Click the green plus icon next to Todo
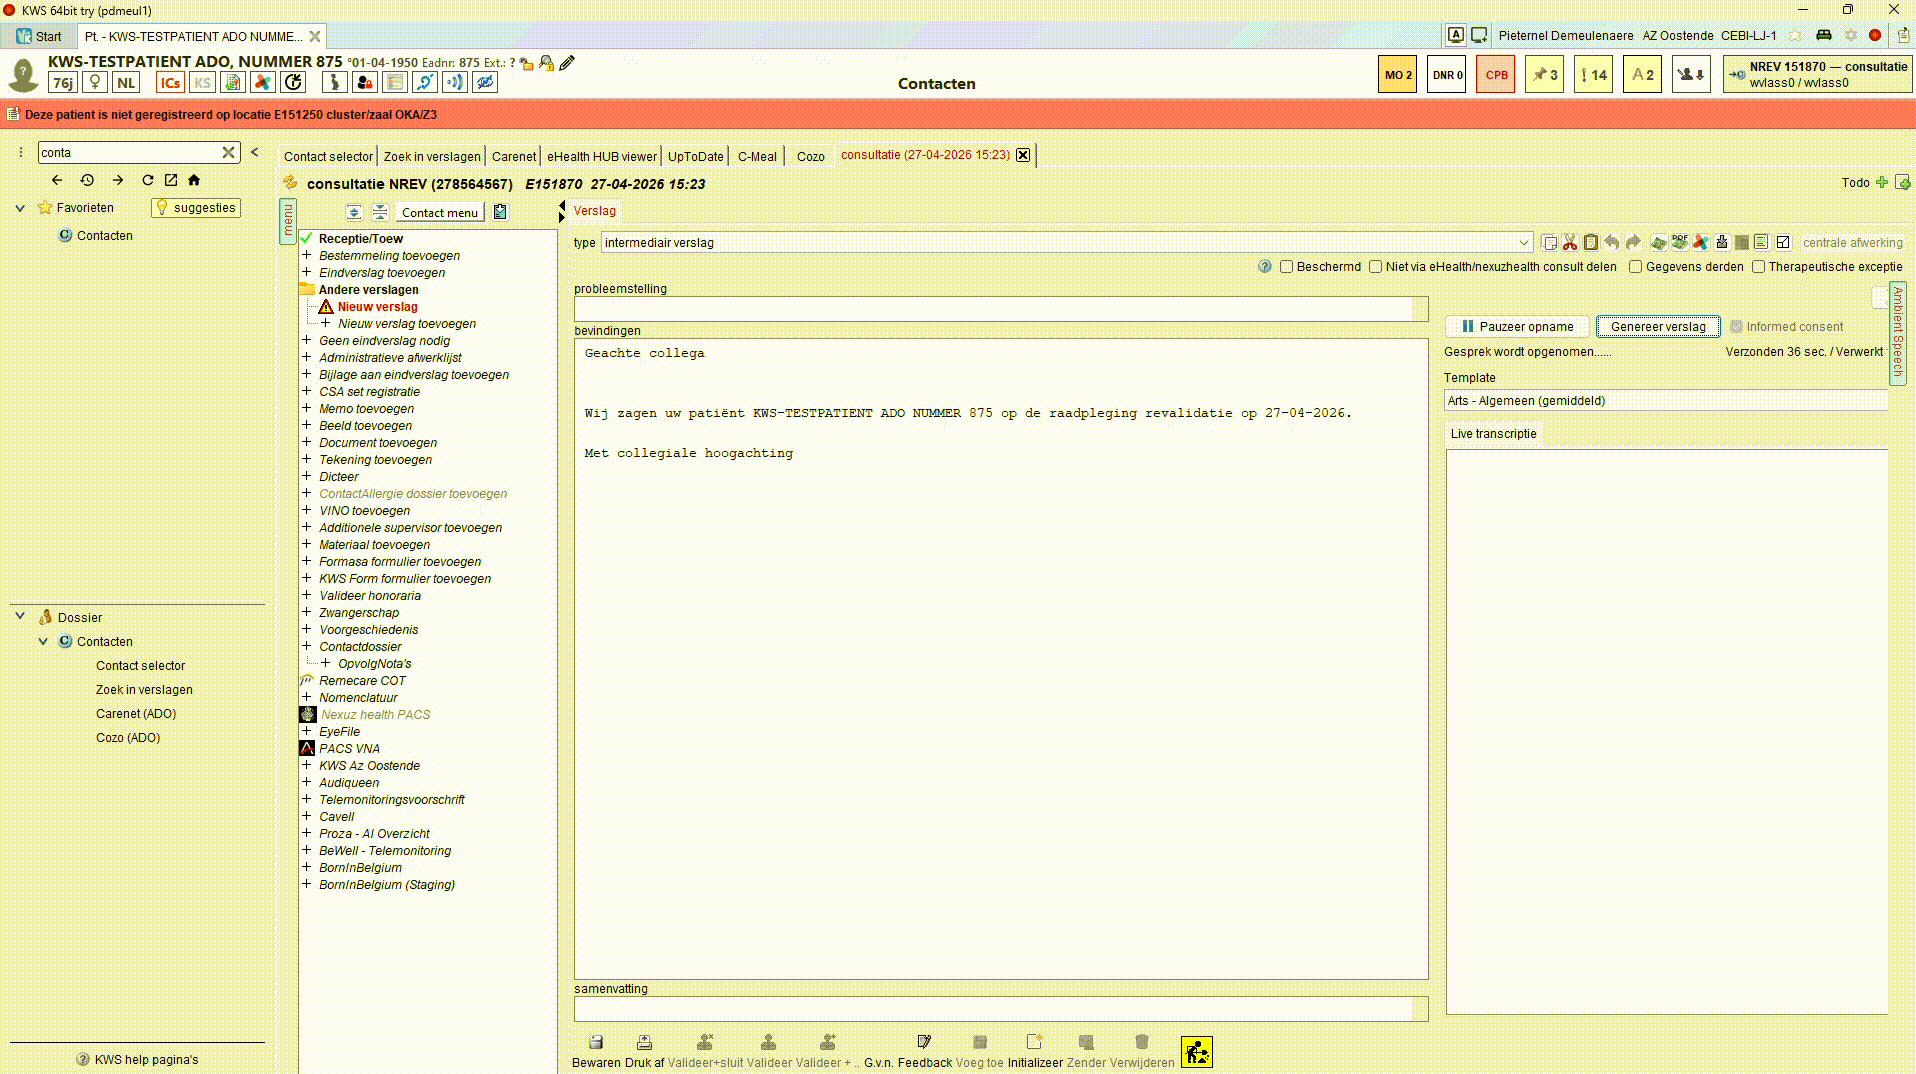This screenshot has height=1074, width=1916. (1882, 182)
